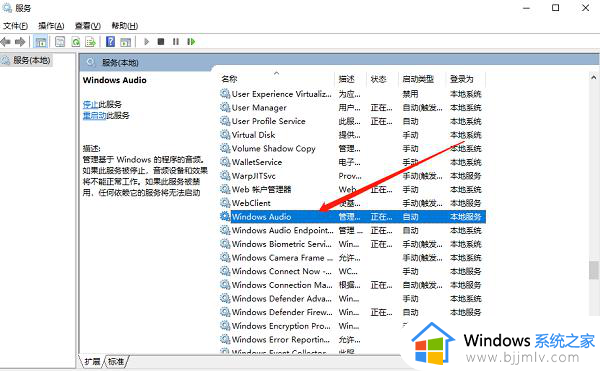Click the gear icon beside WalletService
Viewport: 600px width, 371px height.
click(x=225, y=162)
